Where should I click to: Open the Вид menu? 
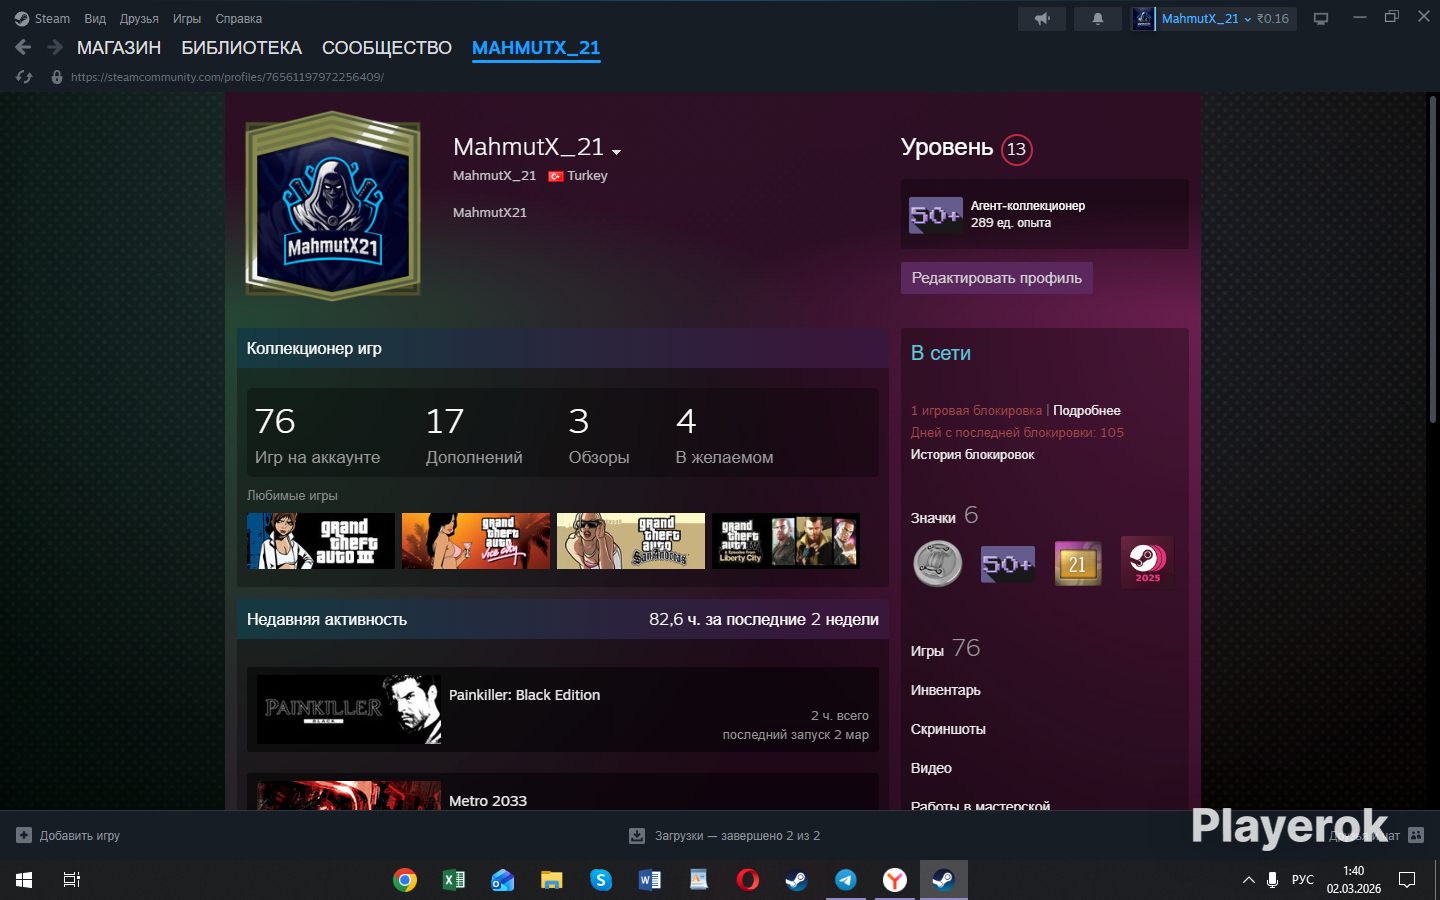click(95, 18)
